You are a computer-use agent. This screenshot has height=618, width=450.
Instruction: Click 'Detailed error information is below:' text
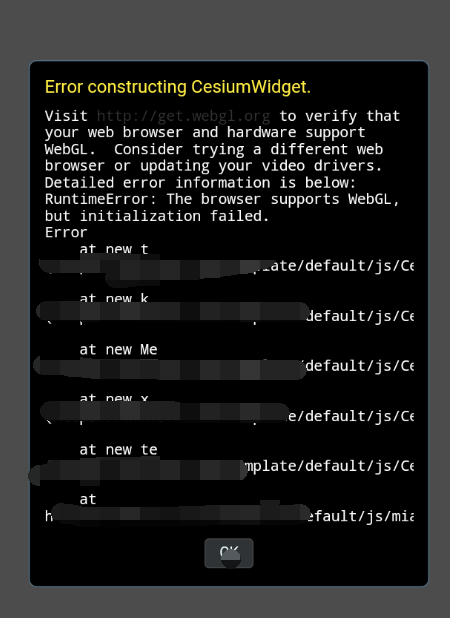click(x=200, y=182)
